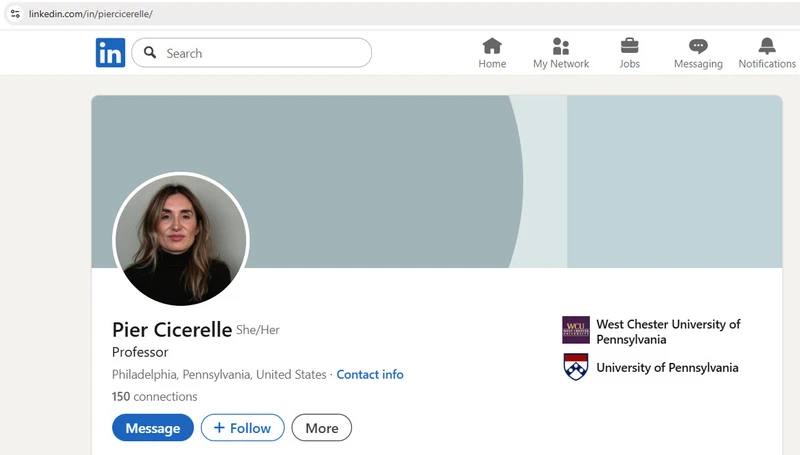Screen dimensions: 800x455
Task: Open My Network people icon
Action: click(x=561, y=46)
